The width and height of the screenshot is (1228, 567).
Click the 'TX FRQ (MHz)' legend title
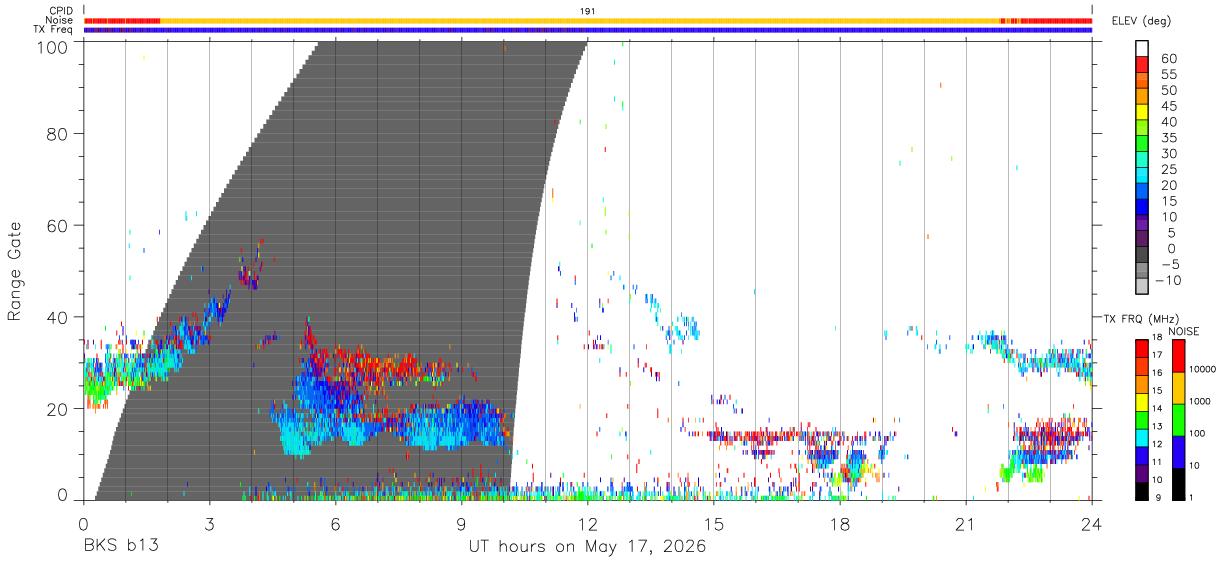[x=1141, y=318]
